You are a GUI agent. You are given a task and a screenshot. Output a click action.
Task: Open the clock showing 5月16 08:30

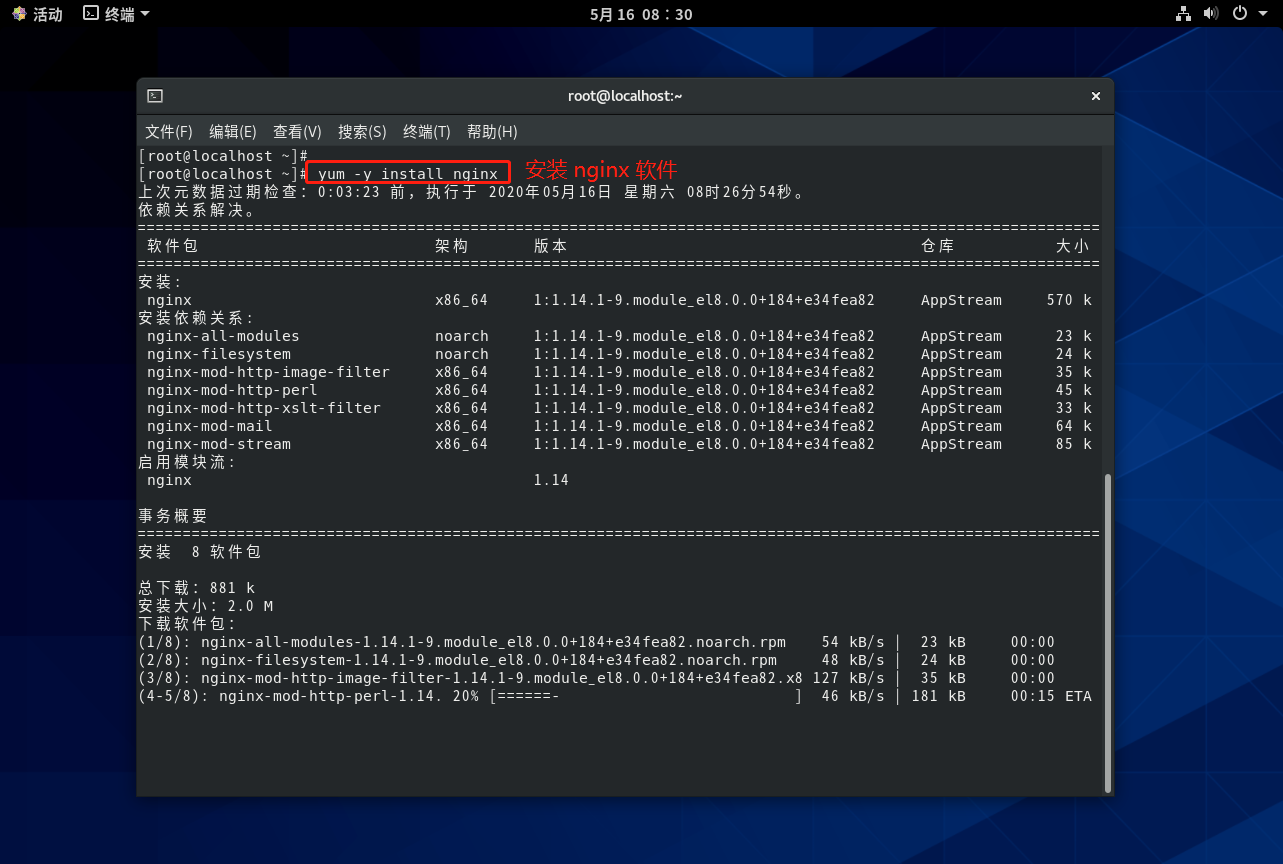click(x=641, y=14)
